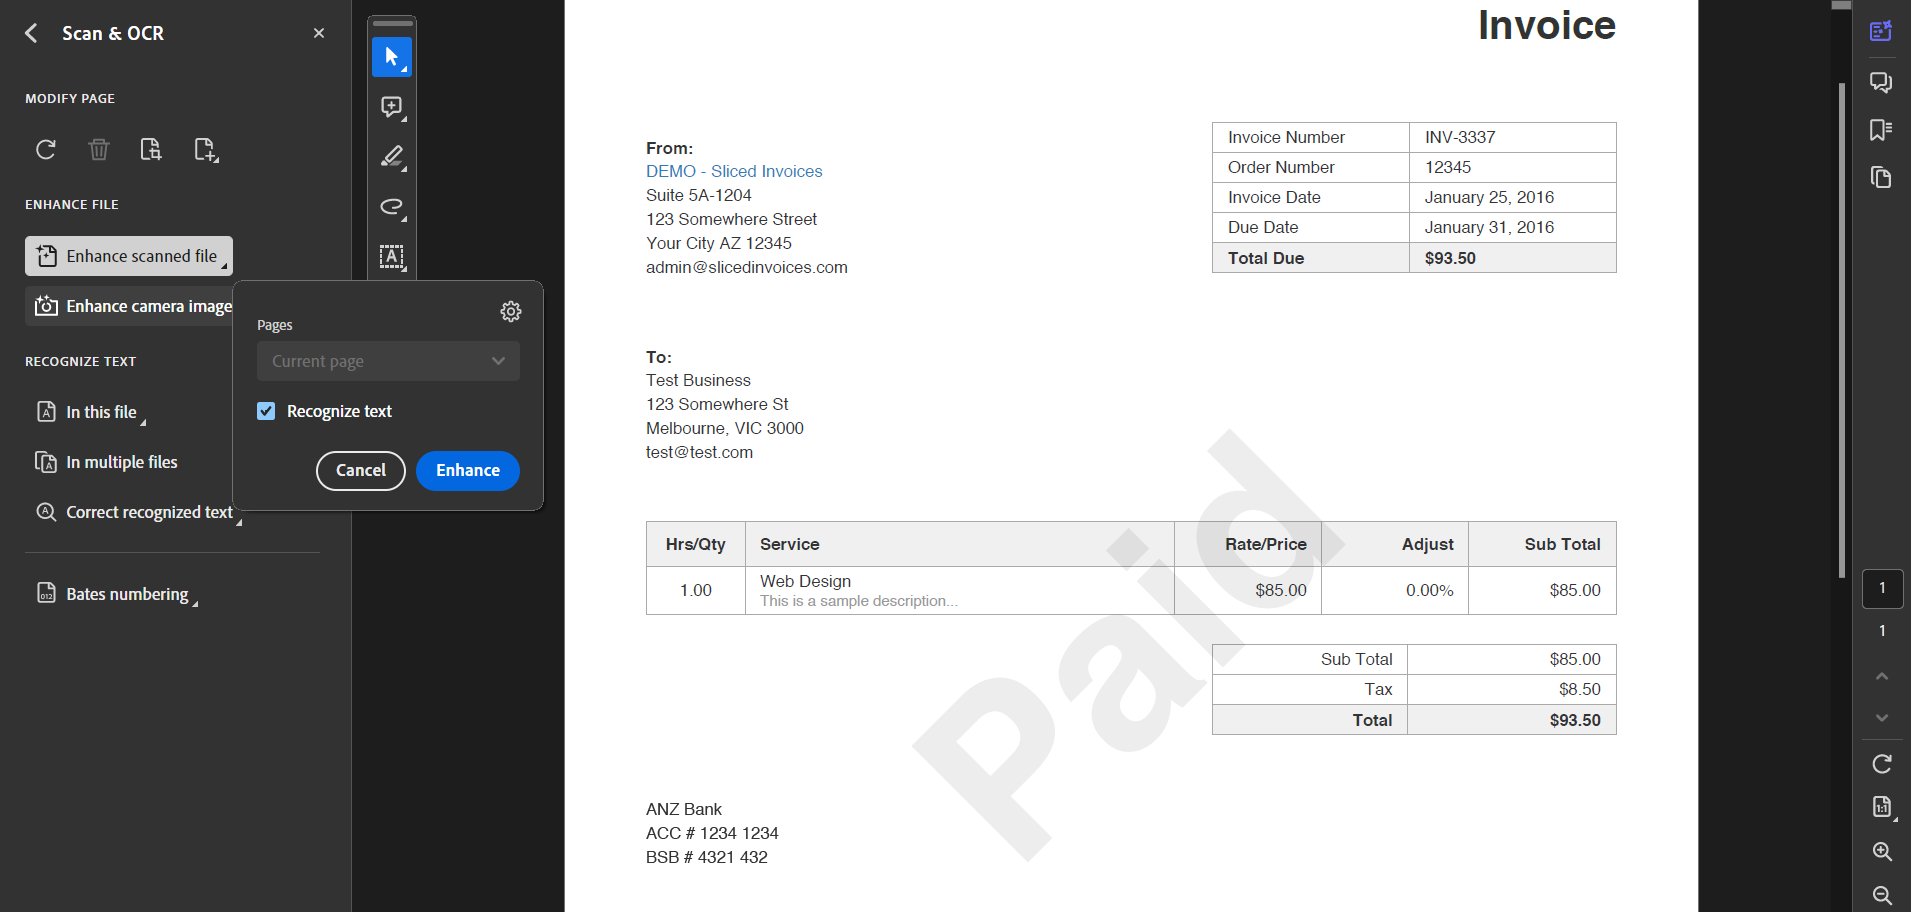Uncheck the Recognize text checkbox
Screen dimensions: 1911x912
tap(266, 410)
